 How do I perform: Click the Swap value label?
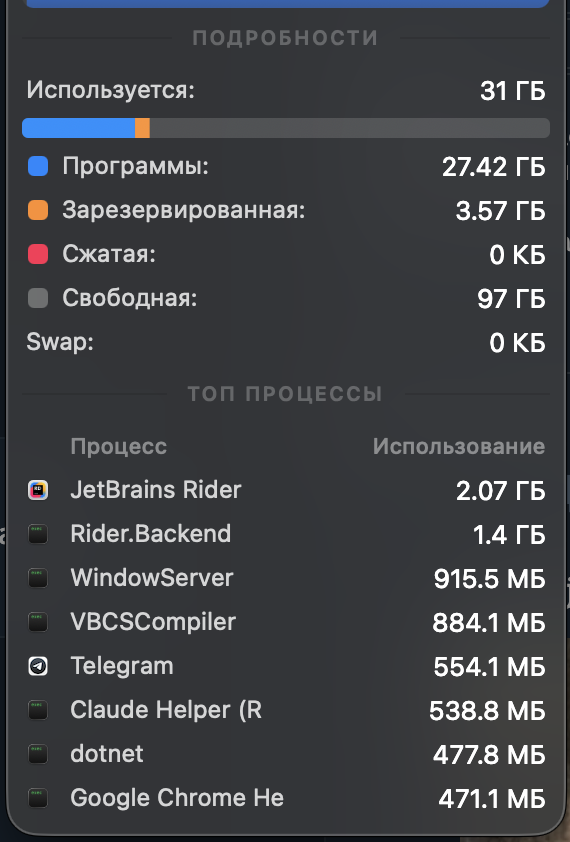point(517,343)
